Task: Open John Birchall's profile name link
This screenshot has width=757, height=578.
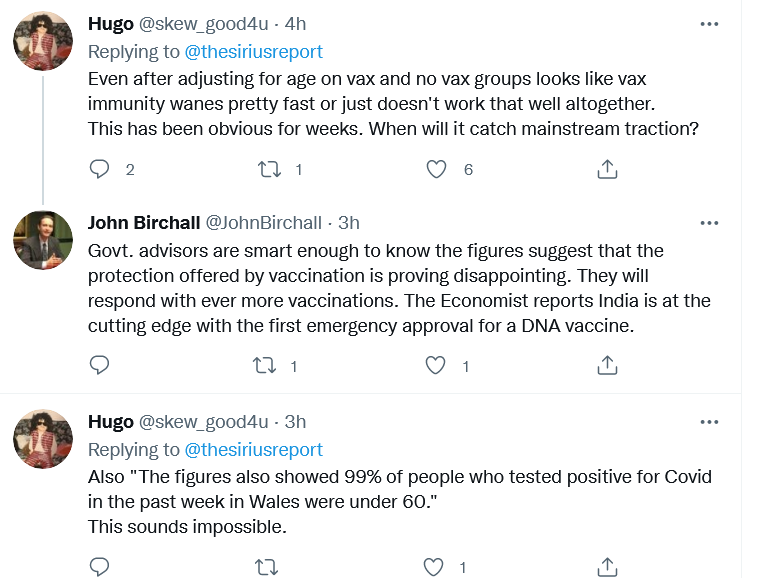Action: click(x=144, y=222)
